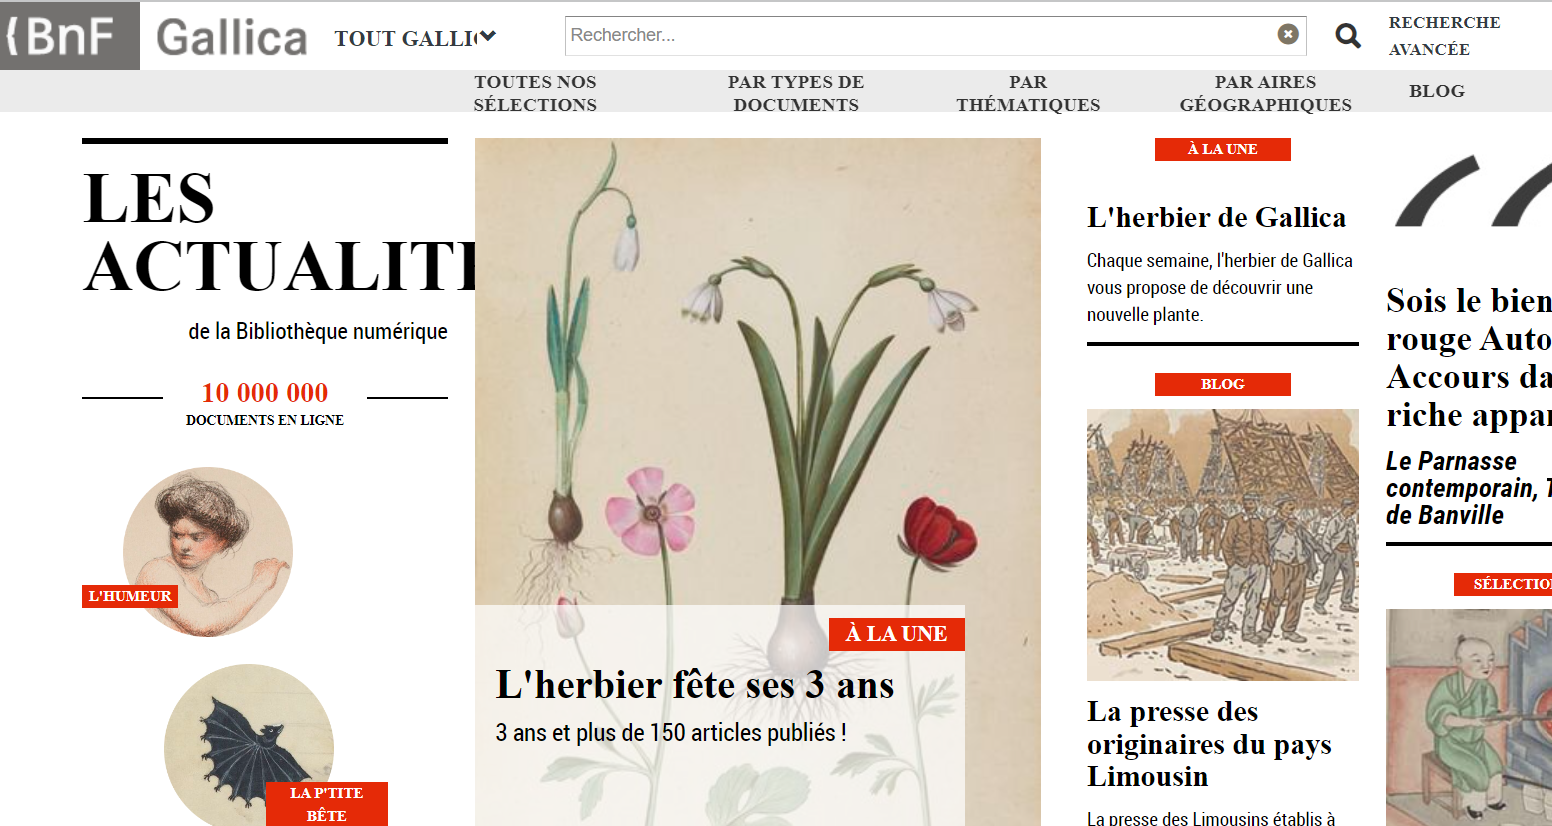The image size is (1552, 826).
Task: Open L'herbier fête ses 3 ans headline
Action: 695,685
